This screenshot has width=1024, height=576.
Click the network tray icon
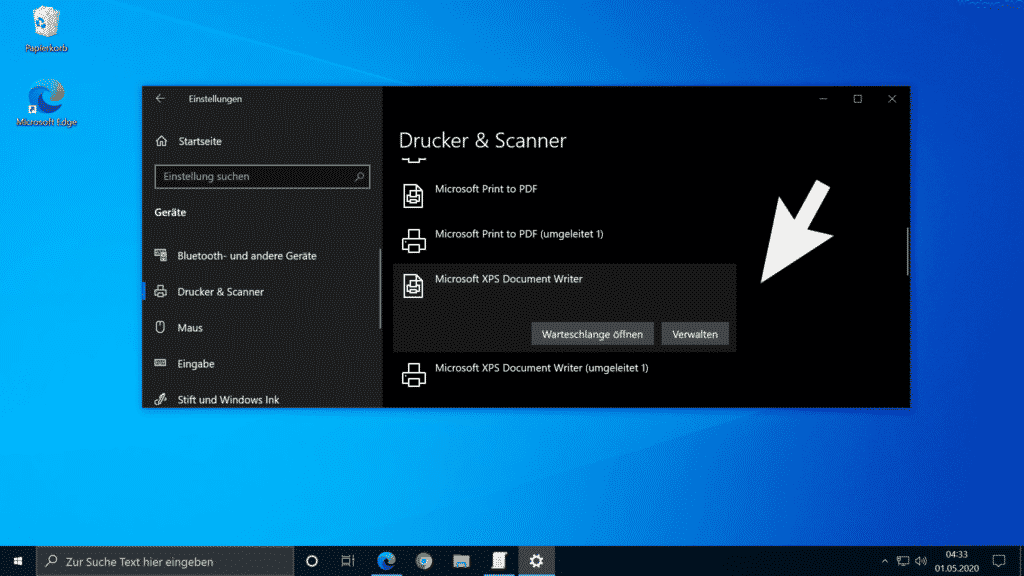coord(903,561)
